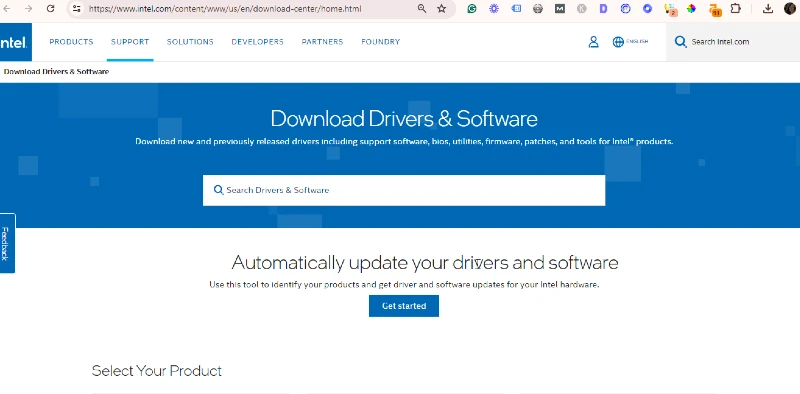The height and width of the screenshot is (394, 800).
Task: Open the gray K extension icon
Action: pos(582,9)
